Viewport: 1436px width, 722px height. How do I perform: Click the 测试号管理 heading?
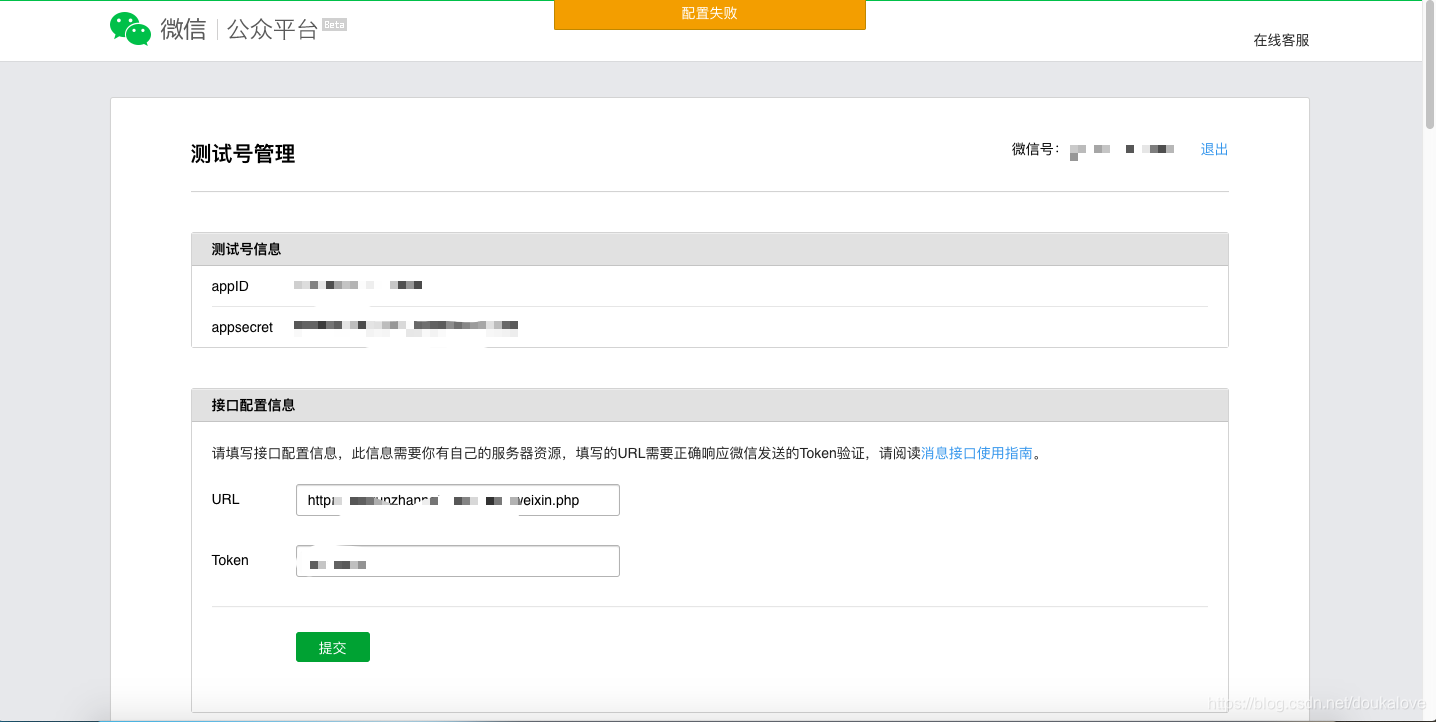pos(243,154)
